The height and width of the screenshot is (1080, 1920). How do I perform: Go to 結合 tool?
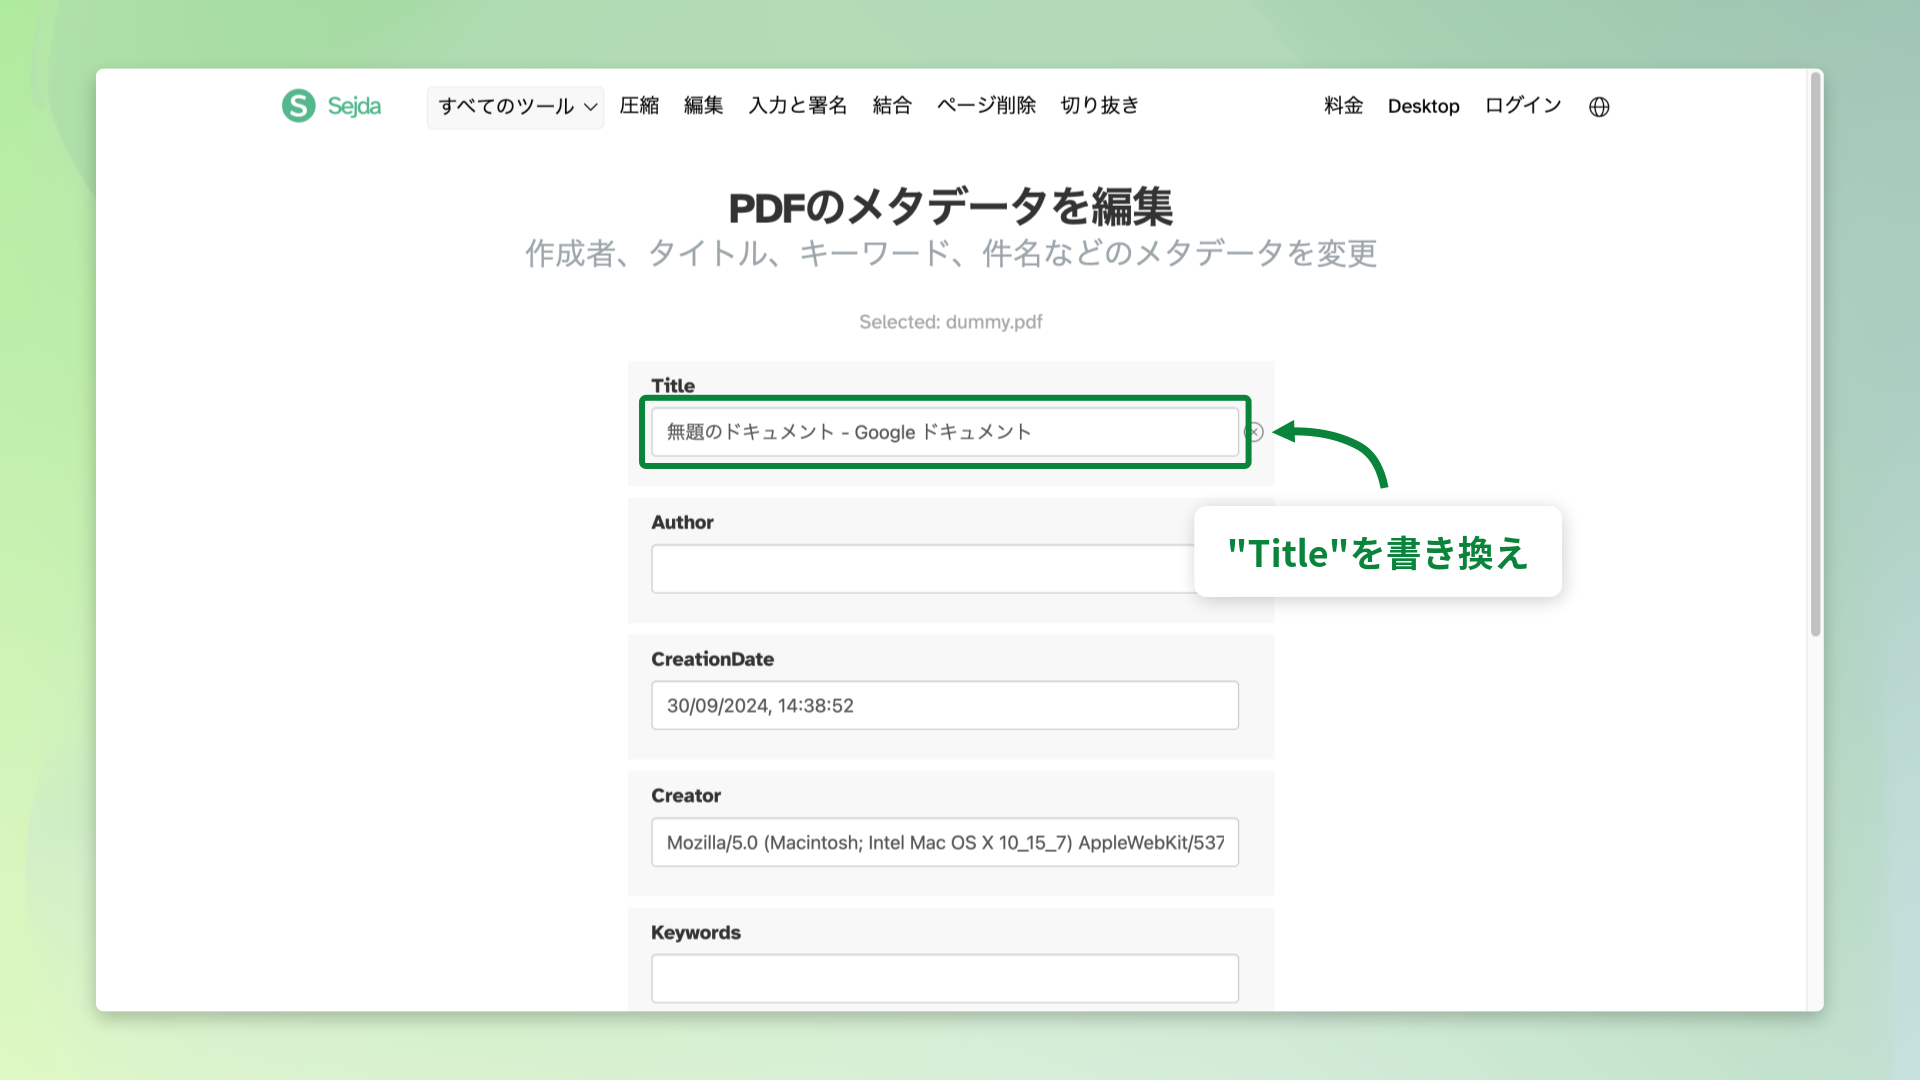click(892, 106)
